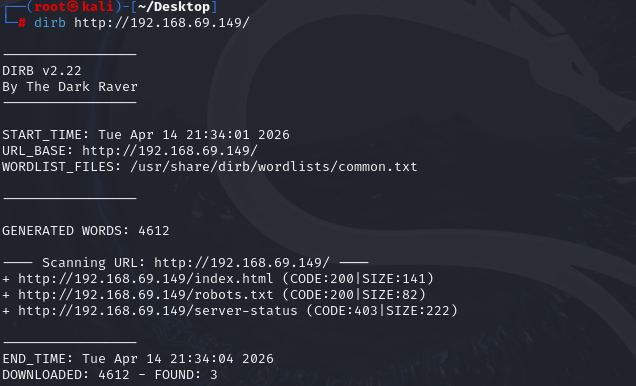This screenshot has height=386, width=636.
Task: Click the dirb command word
Action: 50,23
